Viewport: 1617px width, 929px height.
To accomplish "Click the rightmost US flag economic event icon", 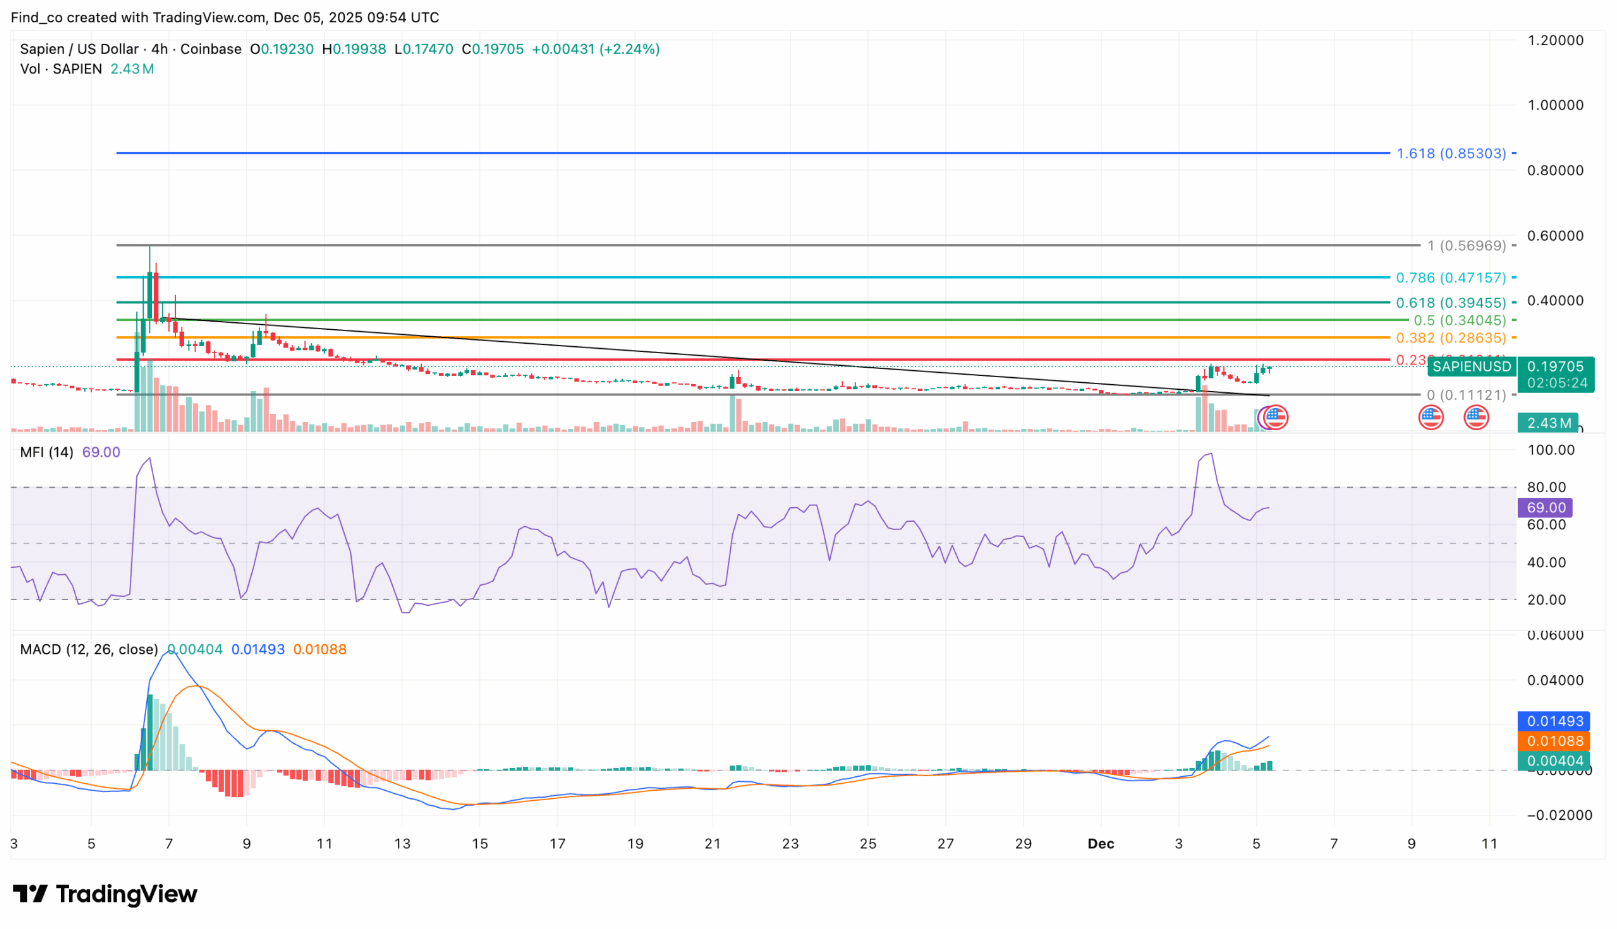I will (x=1477, y=417).
